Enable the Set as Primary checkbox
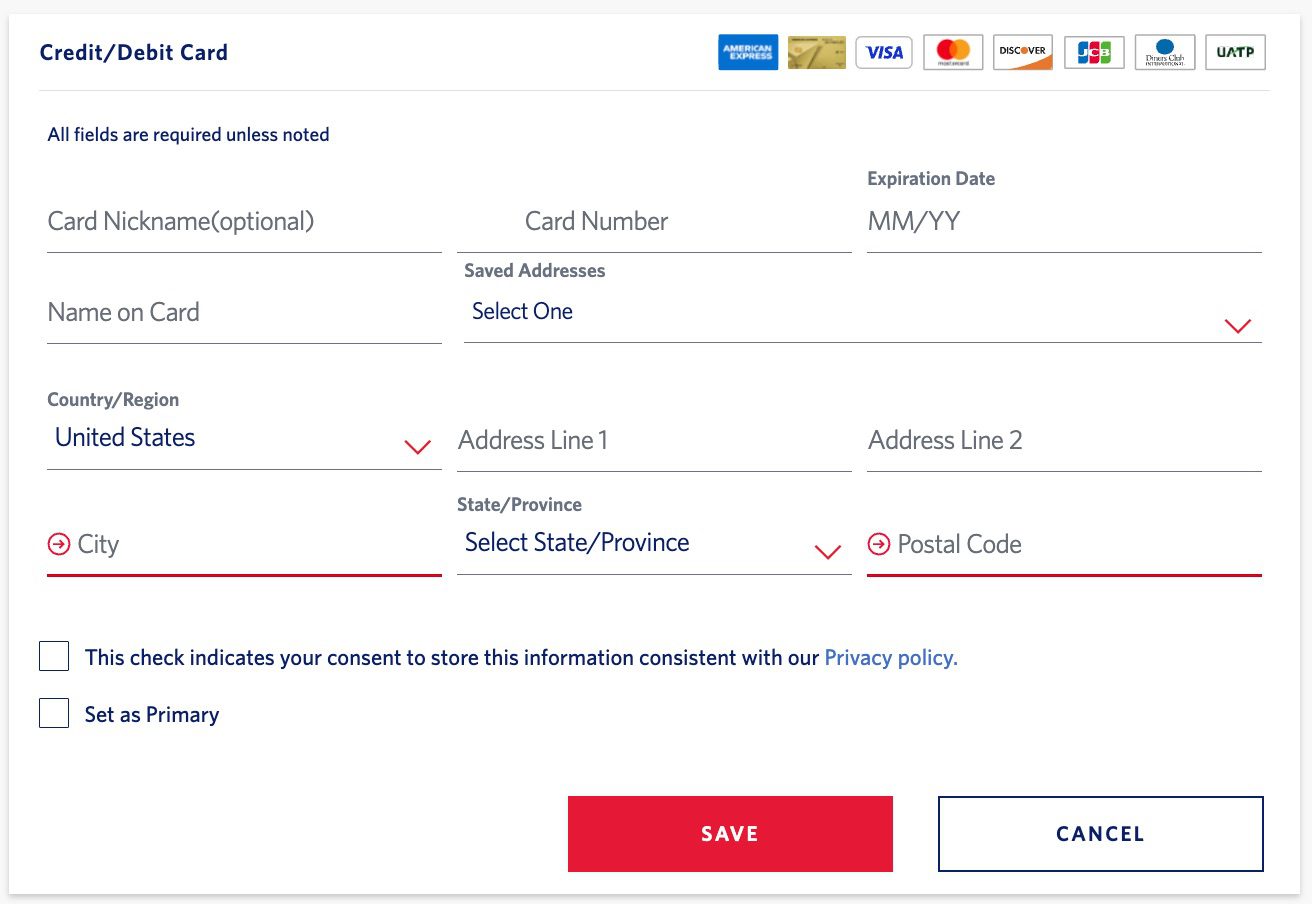 [54, 713]
